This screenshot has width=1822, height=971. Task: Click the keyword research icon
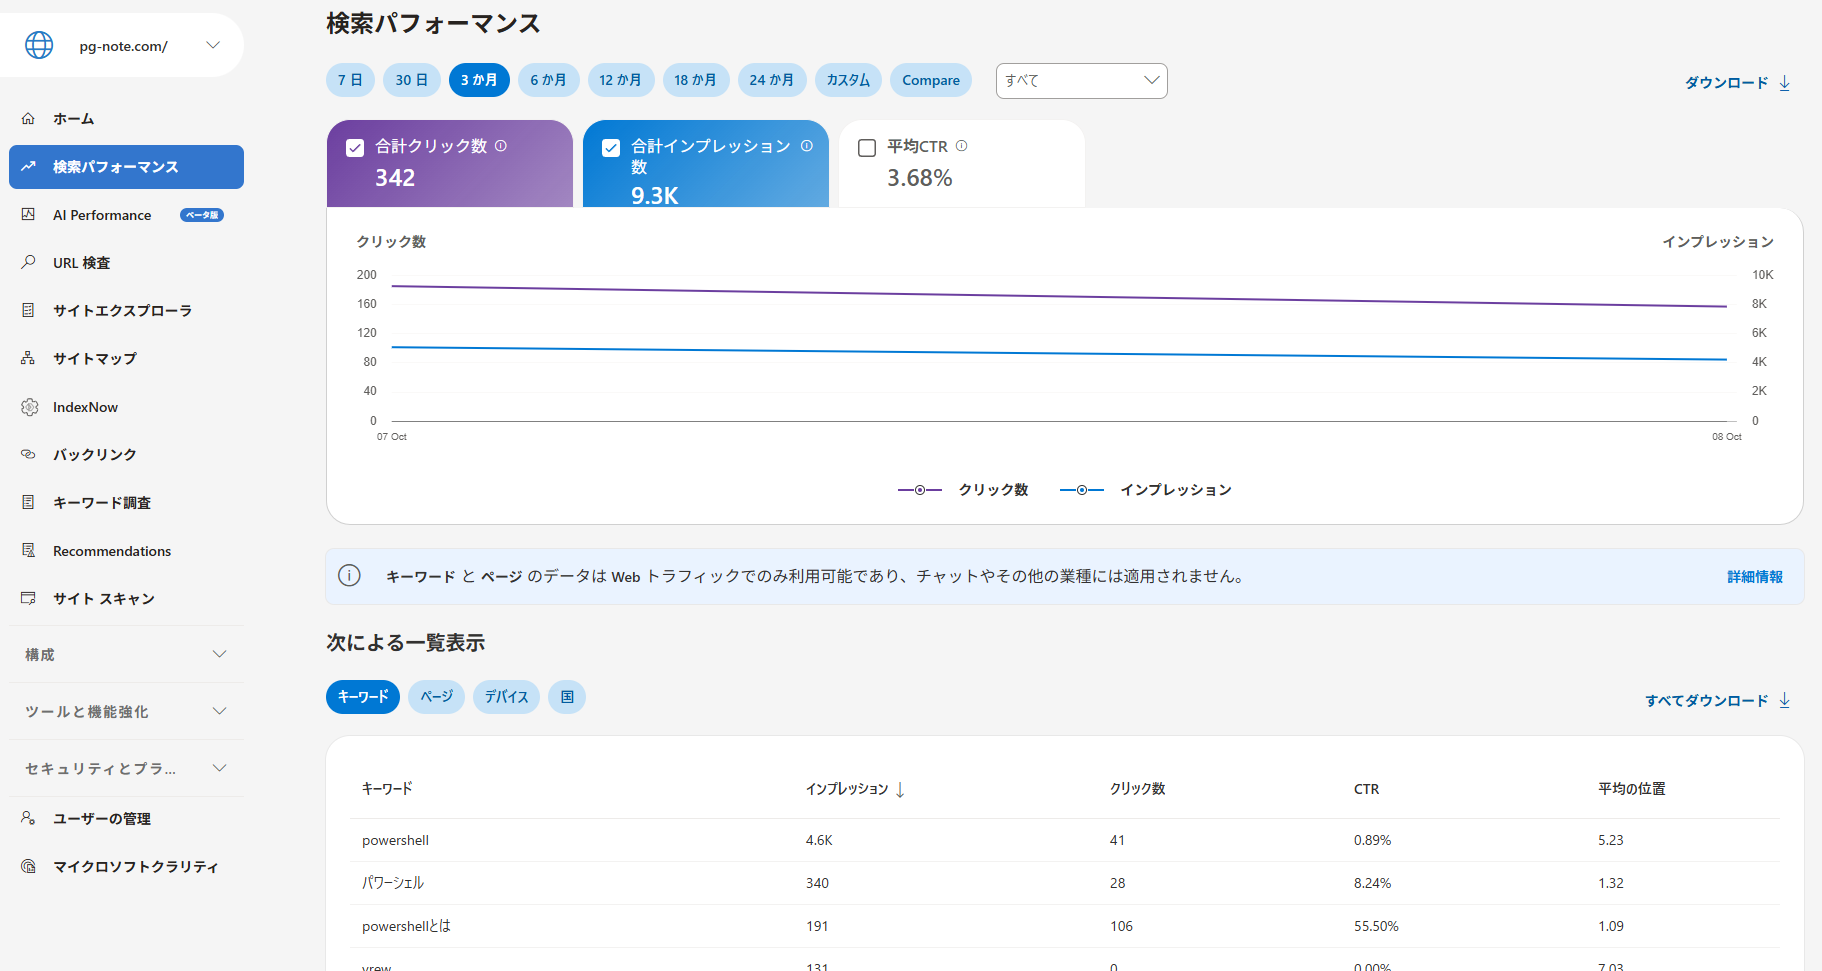[x=28, y=502]
